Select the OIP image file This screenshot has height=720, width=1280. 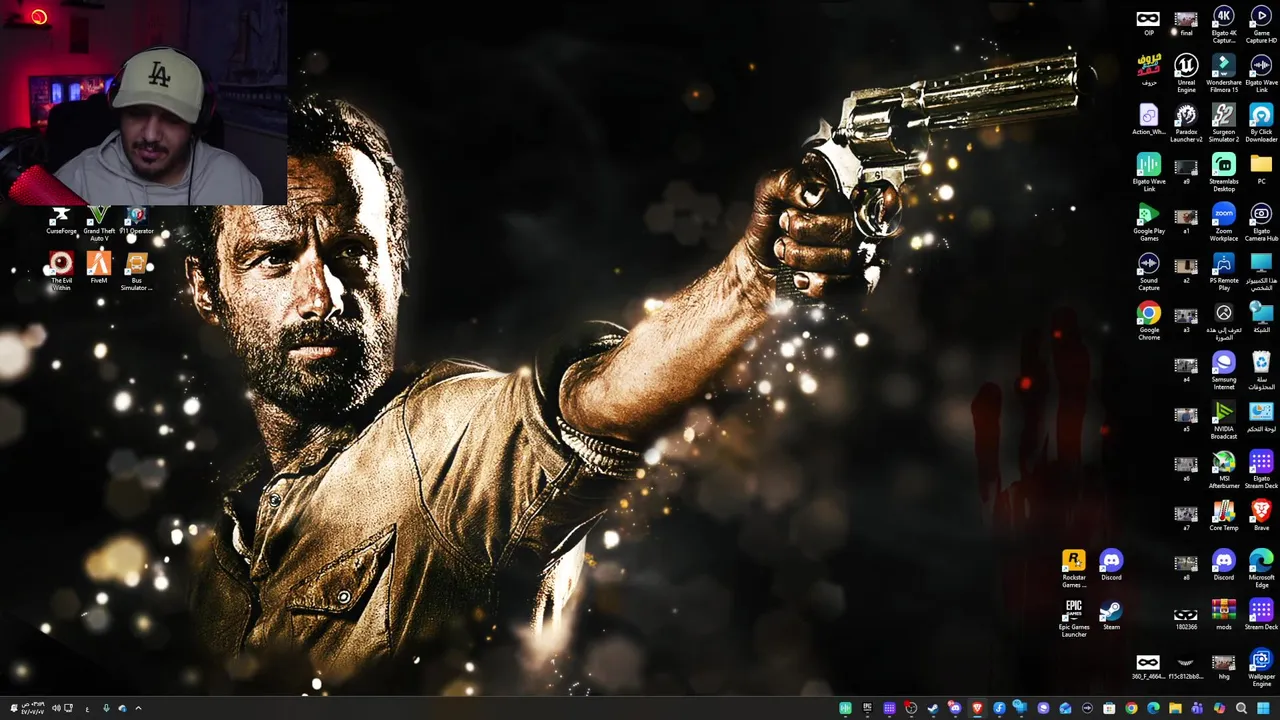(x=1148, y=21)
